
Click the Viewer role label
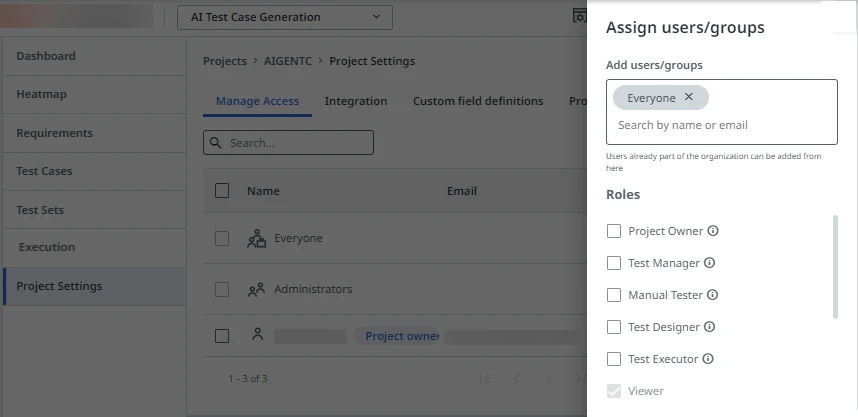(646, 391)
